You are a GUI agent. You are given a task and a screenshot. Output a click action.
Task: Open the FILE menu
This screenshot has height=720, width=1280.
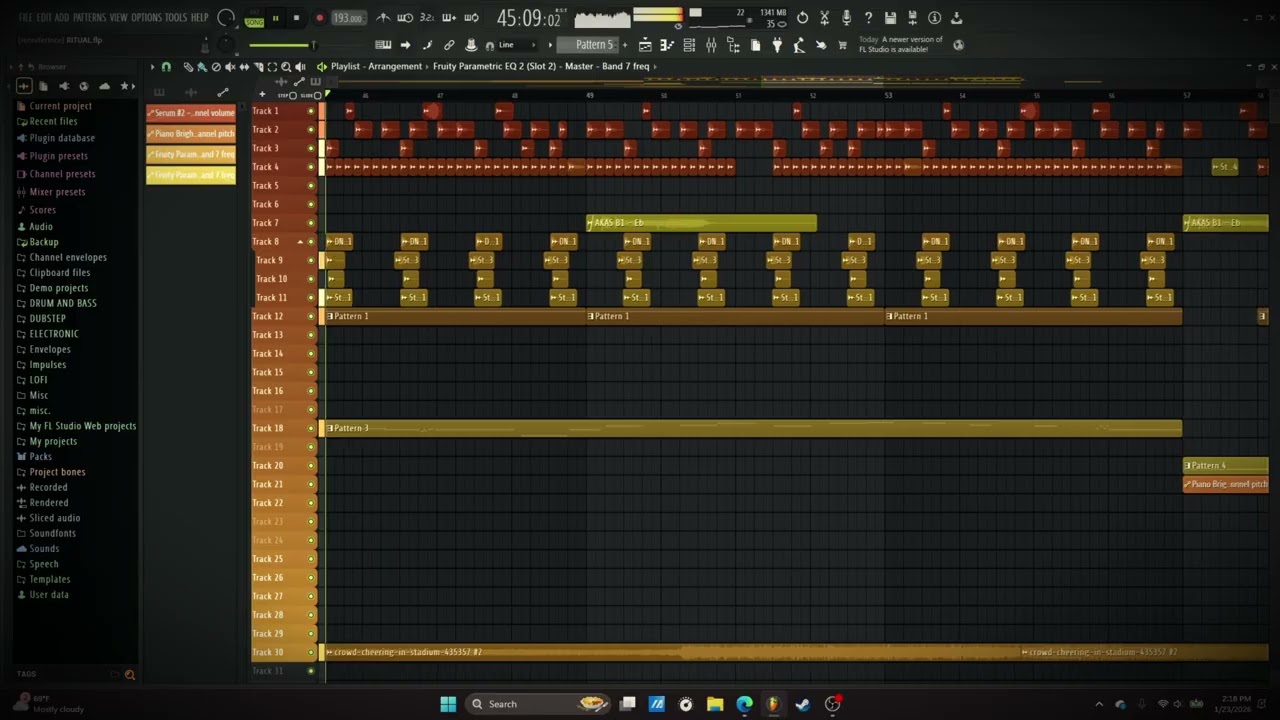point(25,18)
